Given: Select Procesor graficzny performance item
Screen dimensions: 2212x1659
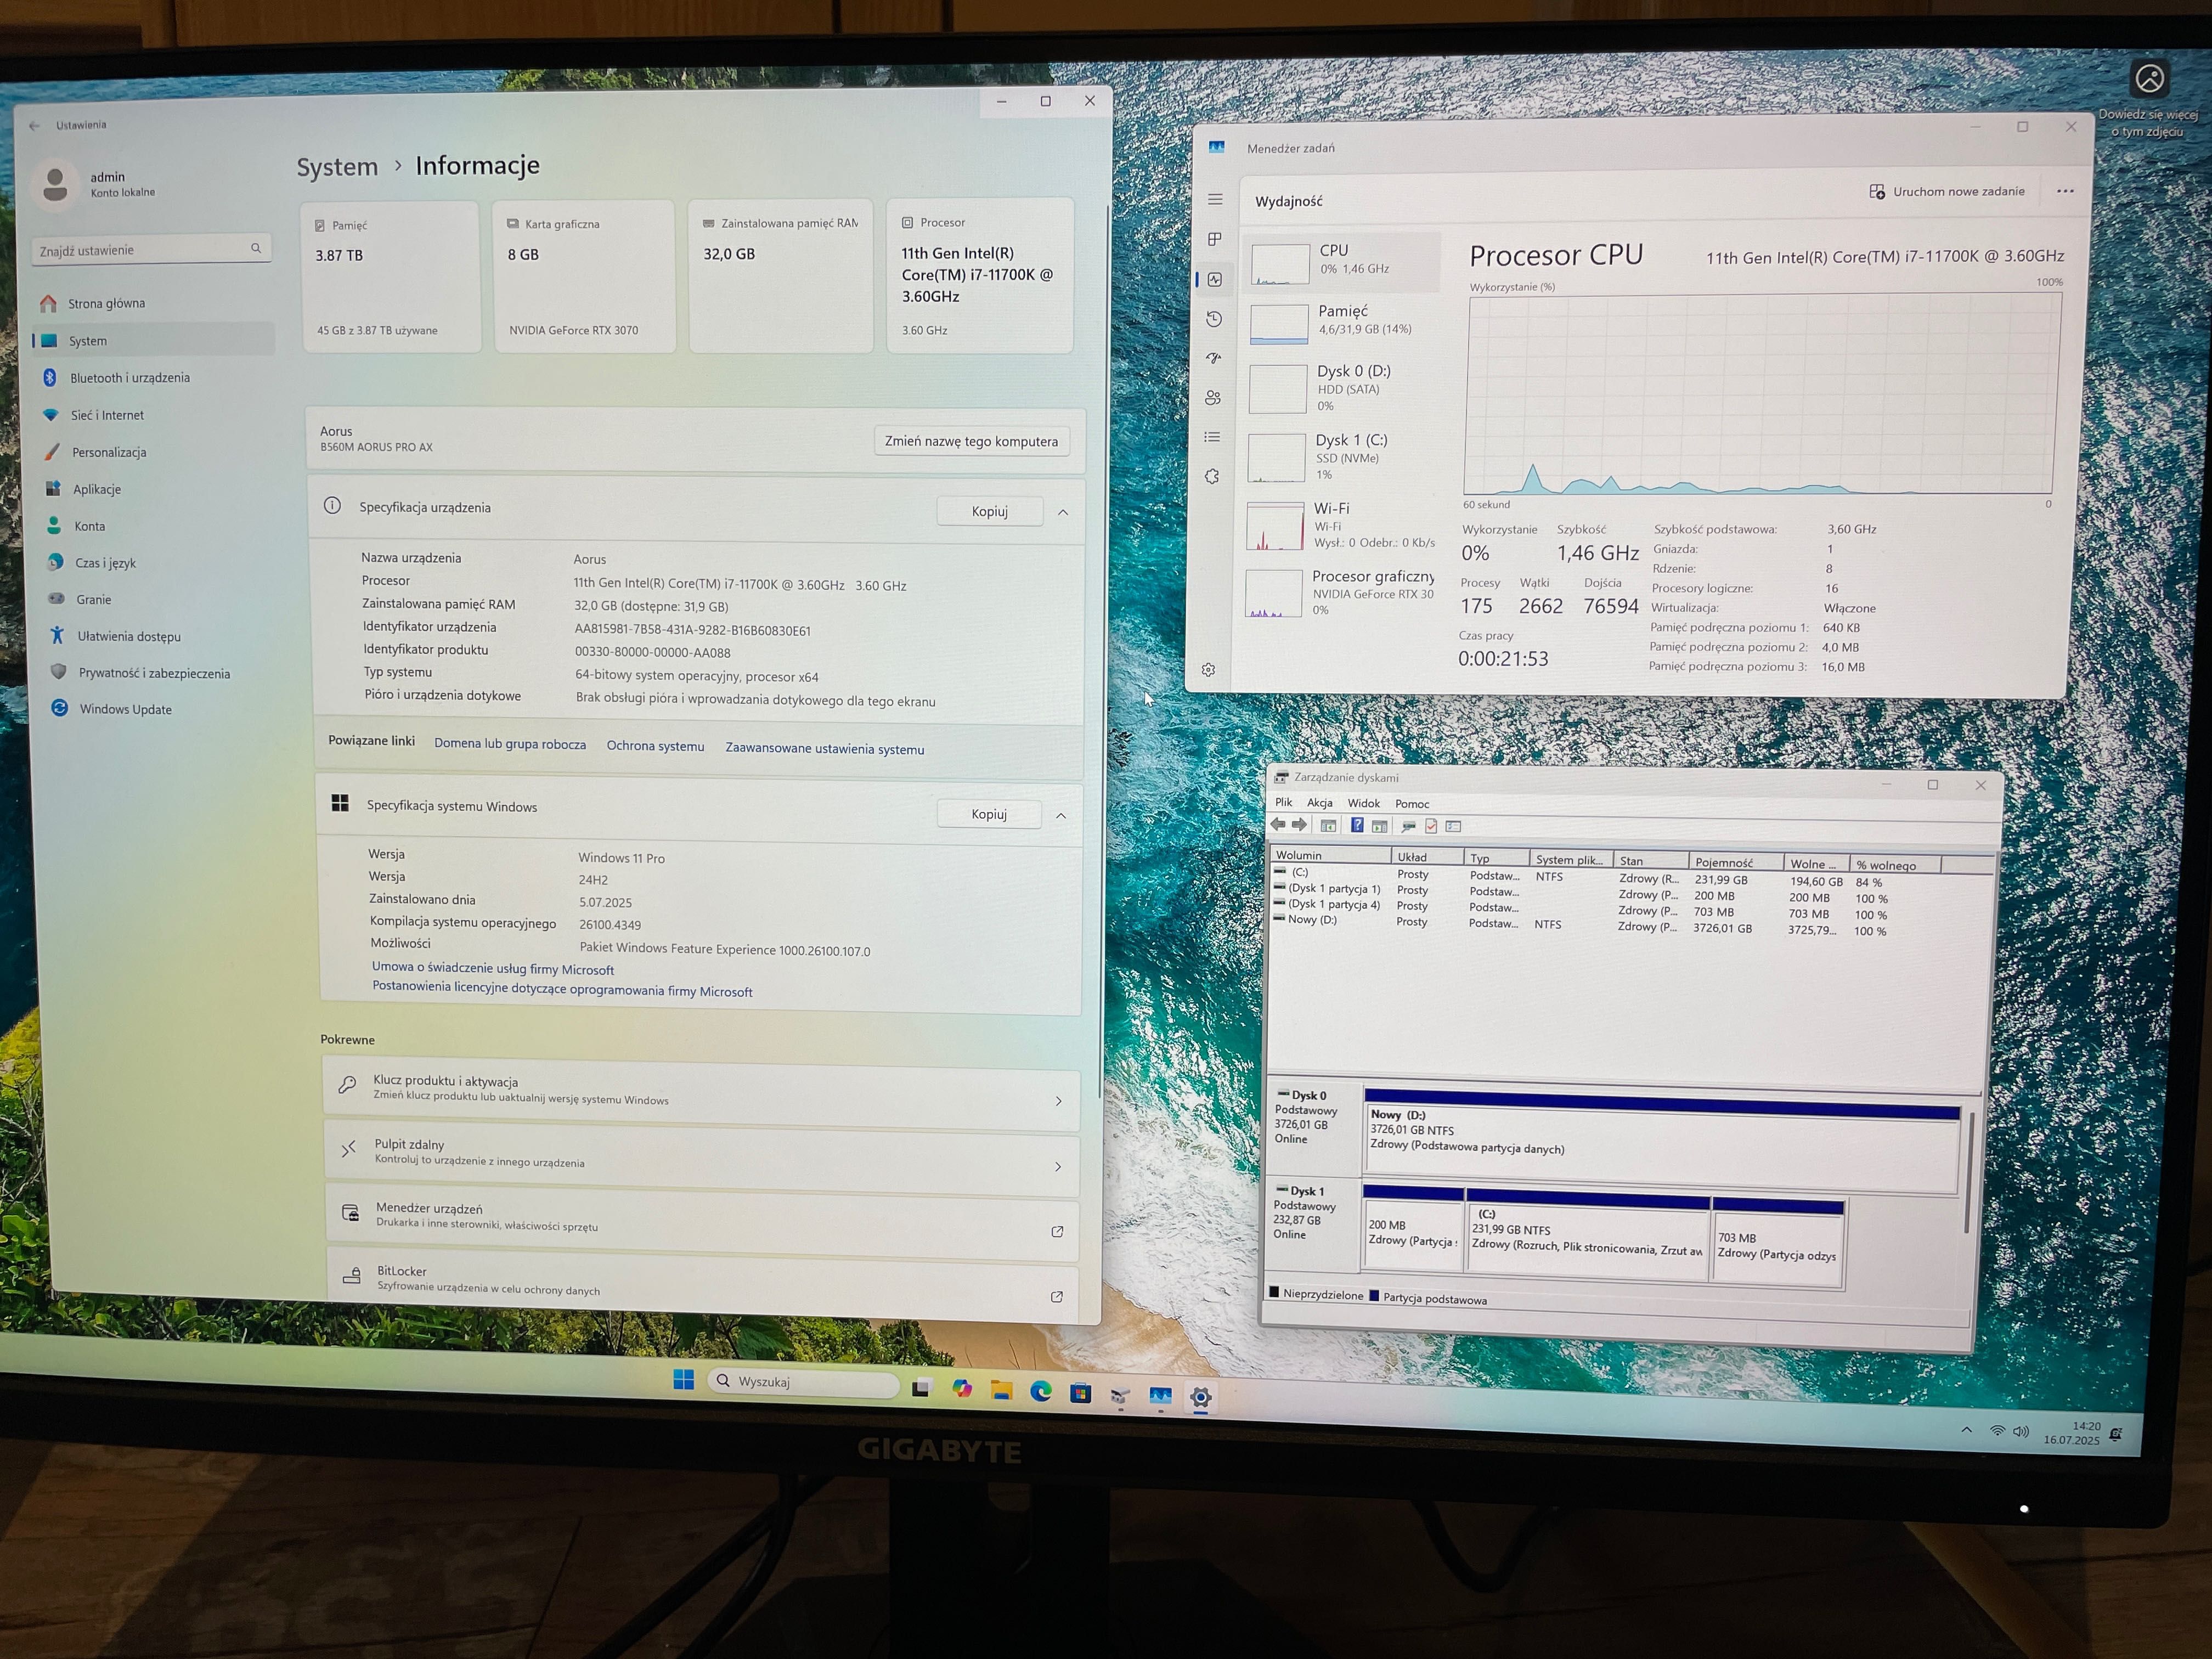Looking at the screenshot, I should click(1338, 593).
